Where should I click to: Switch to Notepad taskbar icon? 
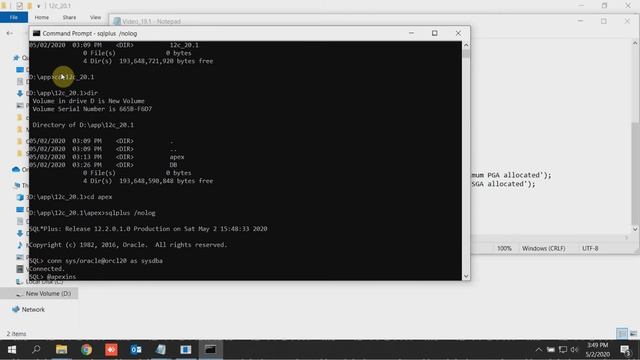click(161, 350)
